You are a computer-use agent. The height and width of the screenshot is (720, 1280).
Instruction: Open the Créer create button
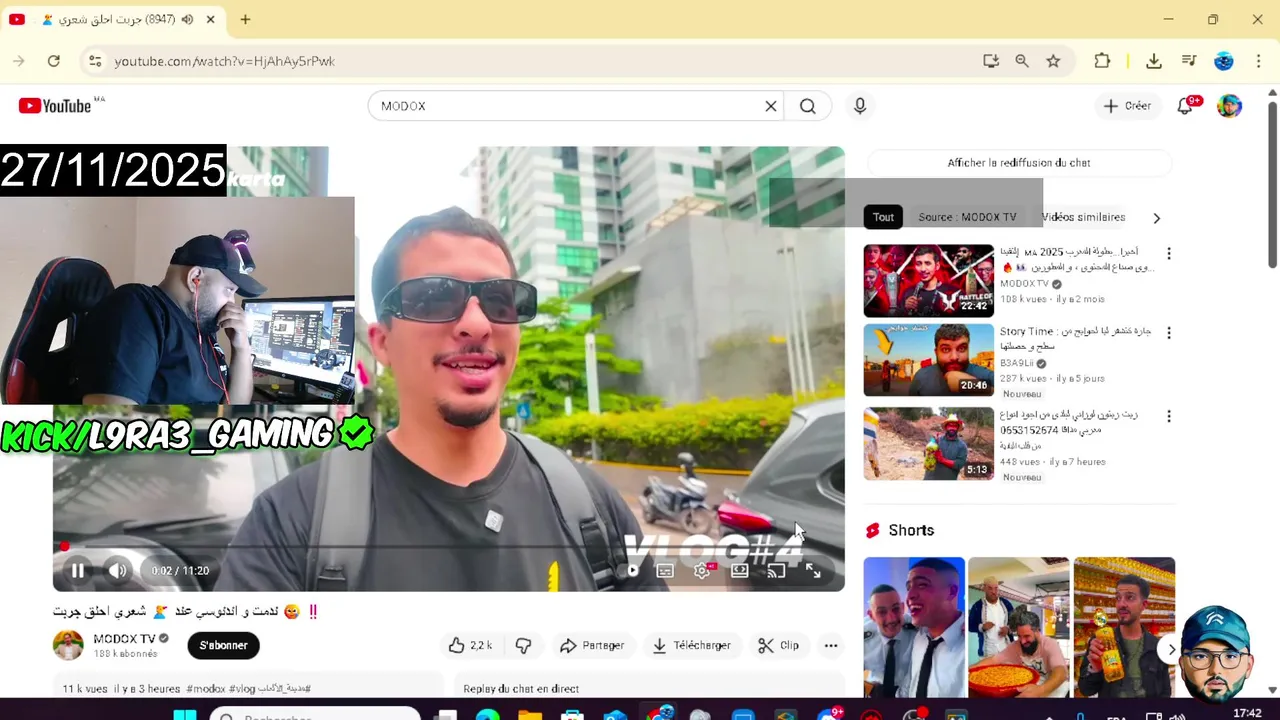(x=1127, y=106)
